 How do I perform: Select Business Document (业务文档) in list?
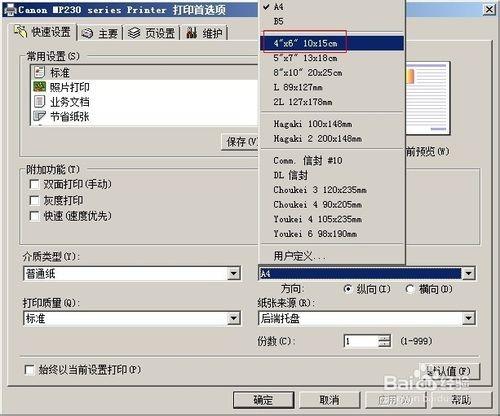pyautogui.click(x=145, y=101)
